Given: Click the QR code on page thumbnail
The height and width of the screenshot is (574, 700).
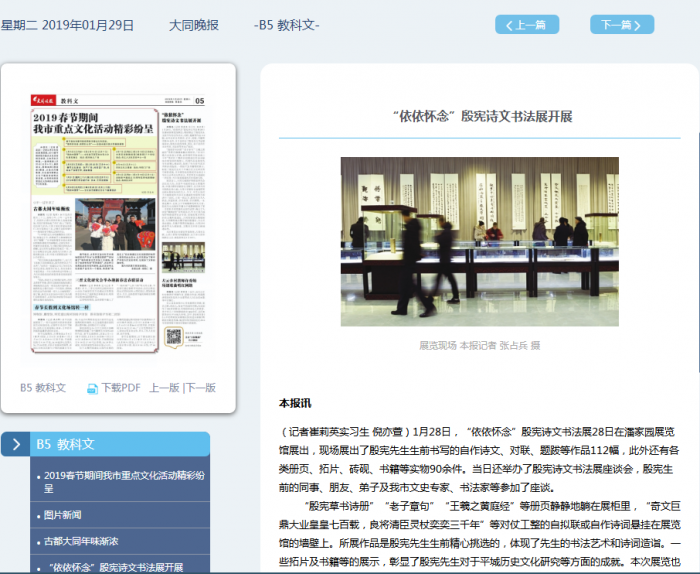Looking at the screenshot, I should 174,337.
